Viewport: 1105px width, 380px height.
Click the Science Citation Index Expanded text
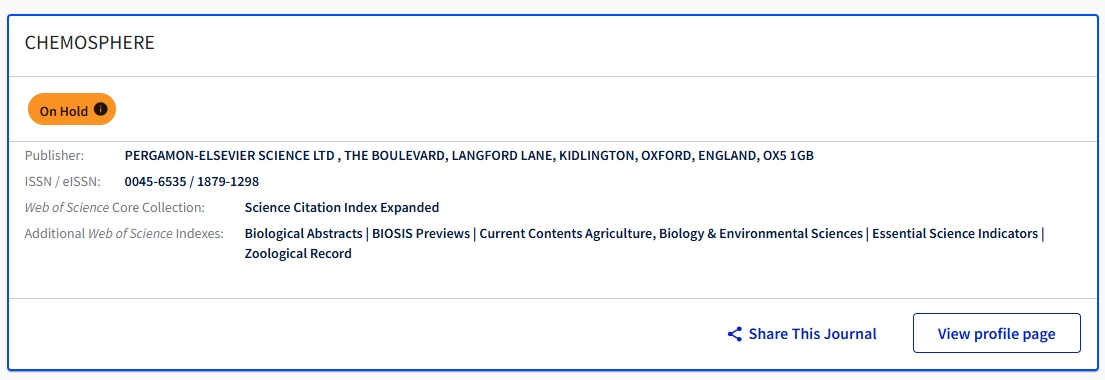click(342, 207)
